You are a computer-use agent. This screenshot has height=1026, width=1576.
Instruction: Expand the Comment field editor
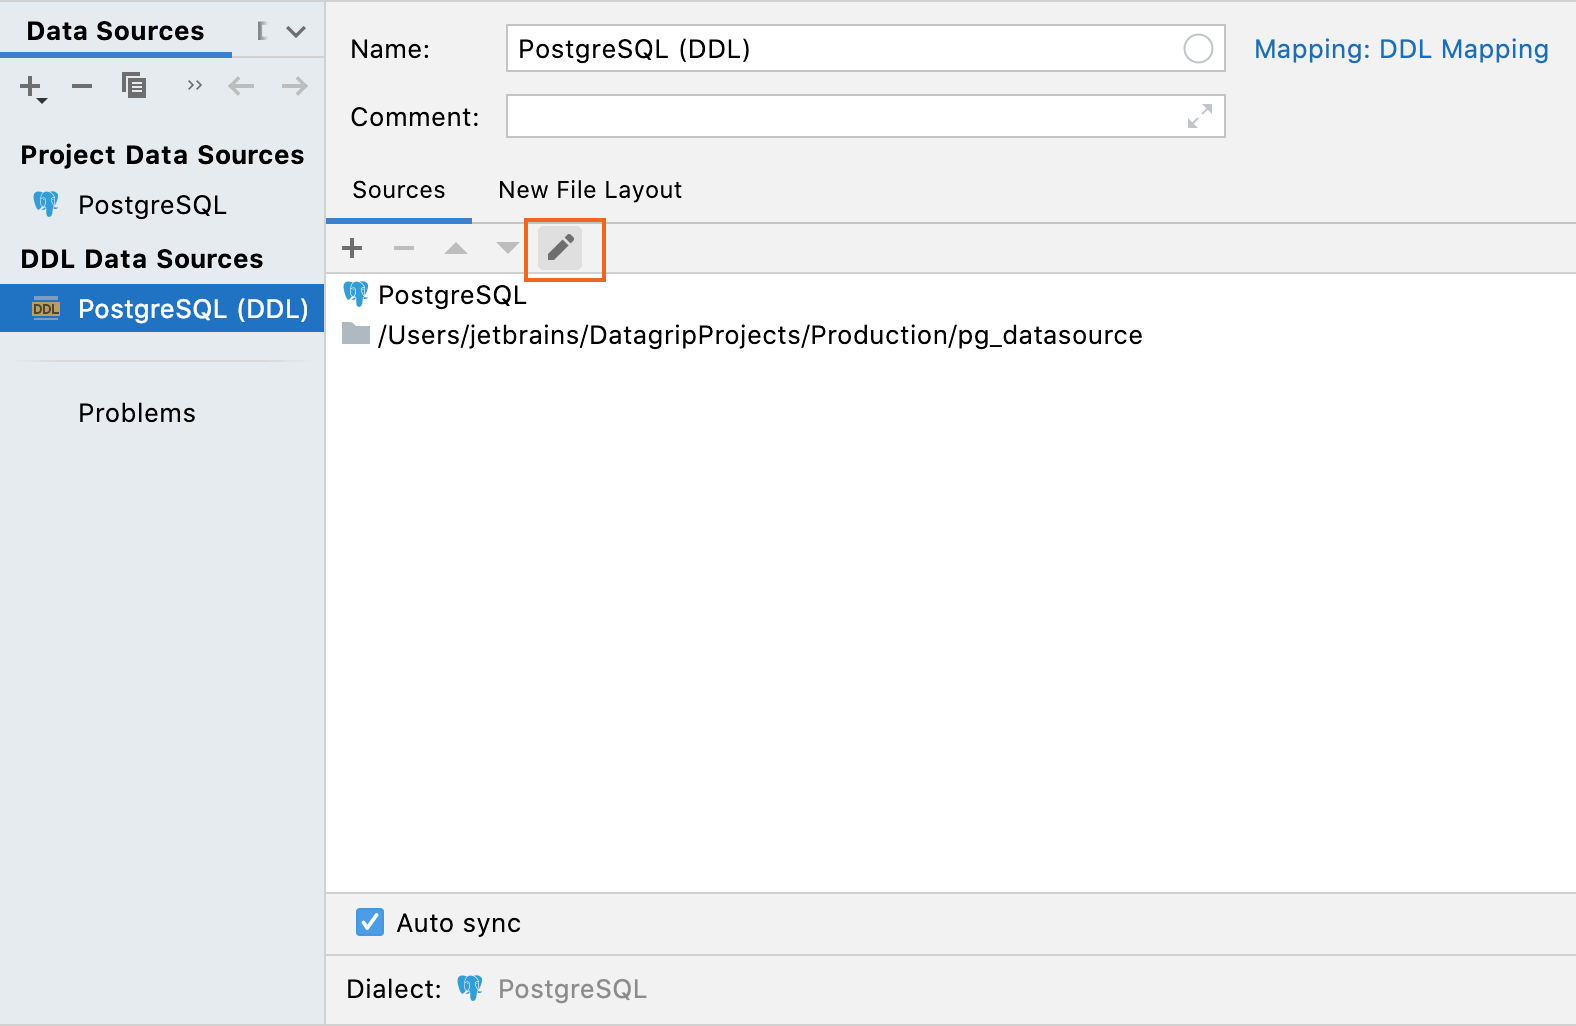point(1200,117)
